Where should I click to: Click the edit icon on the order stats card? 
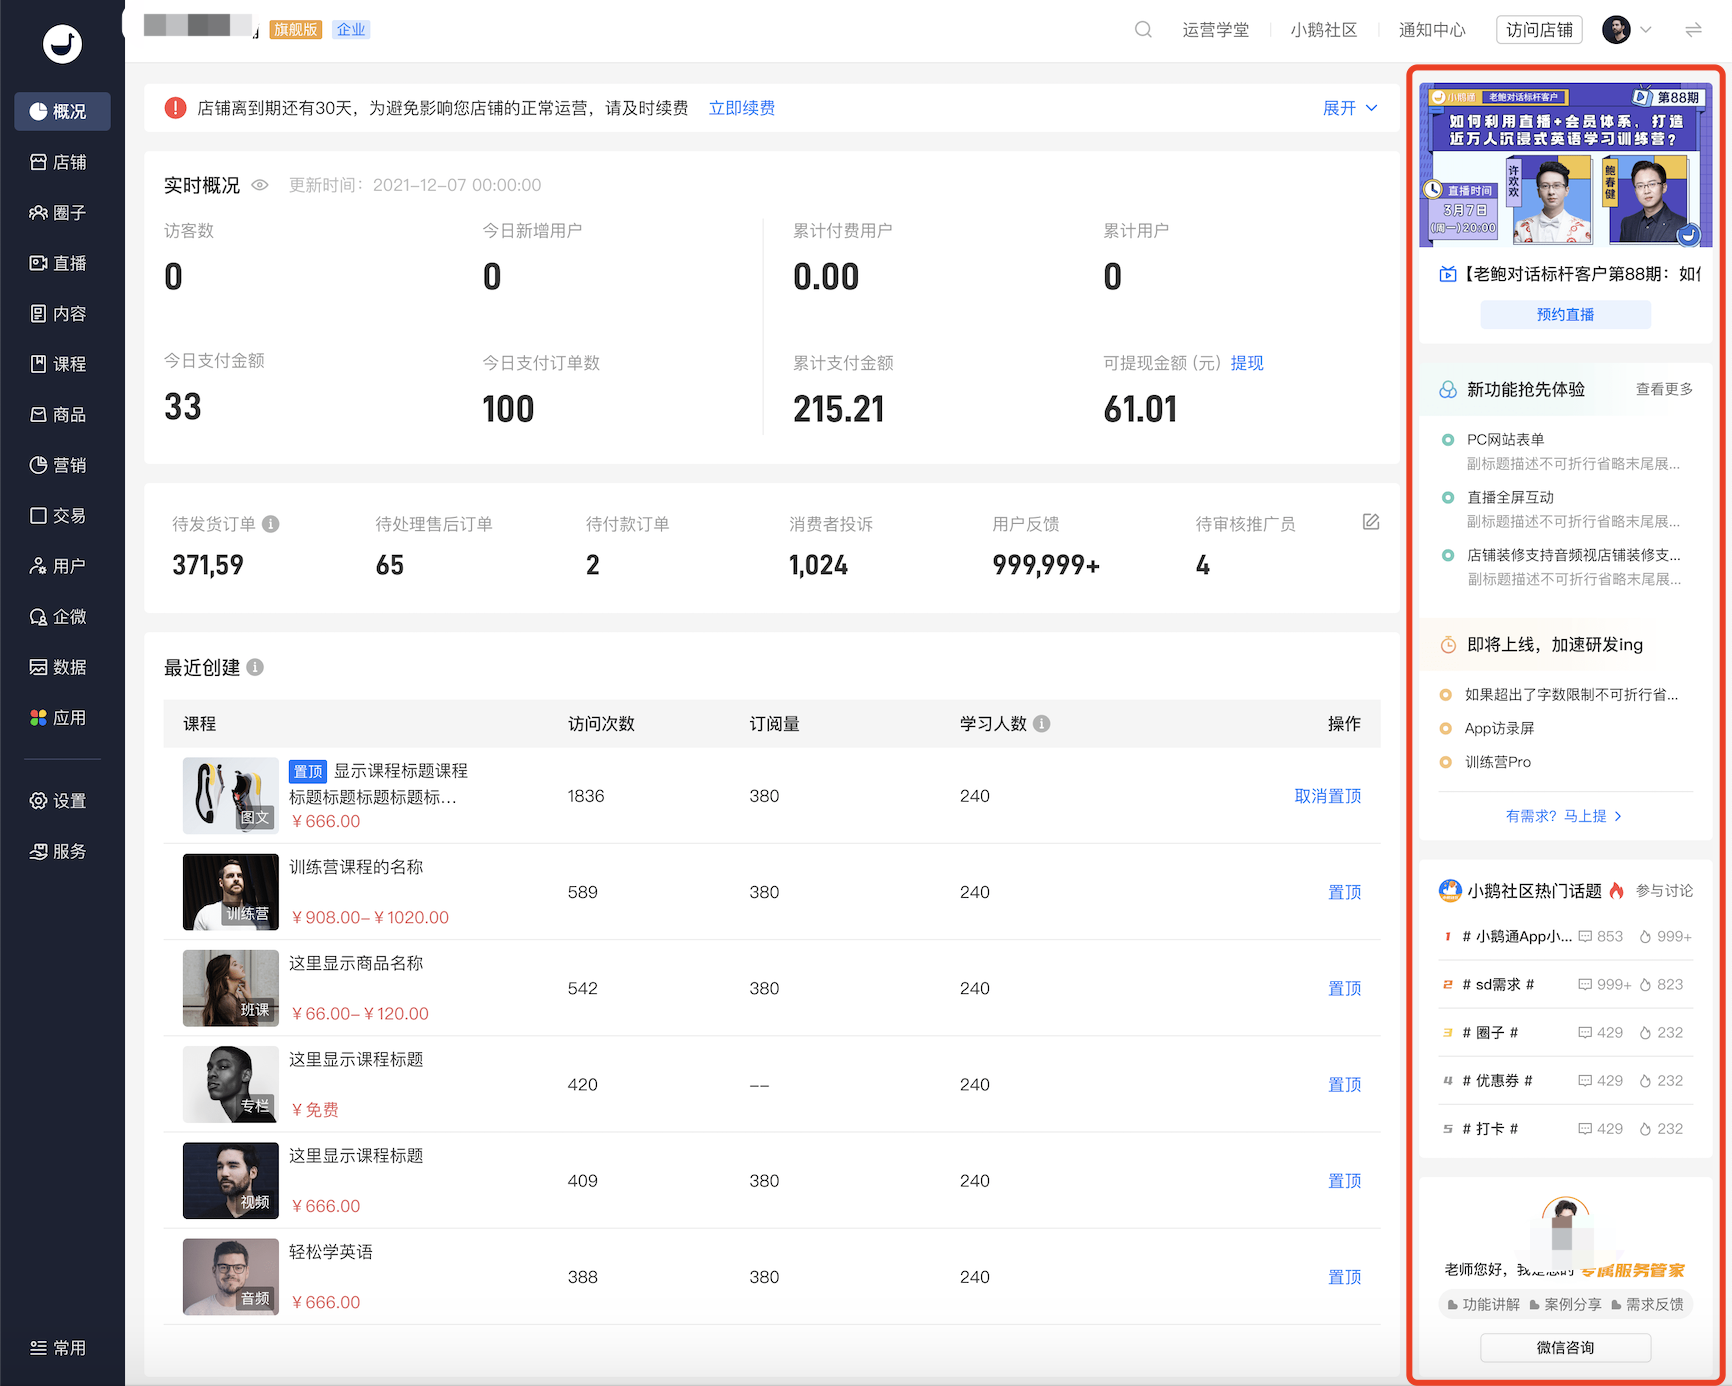click(1371, 522)
